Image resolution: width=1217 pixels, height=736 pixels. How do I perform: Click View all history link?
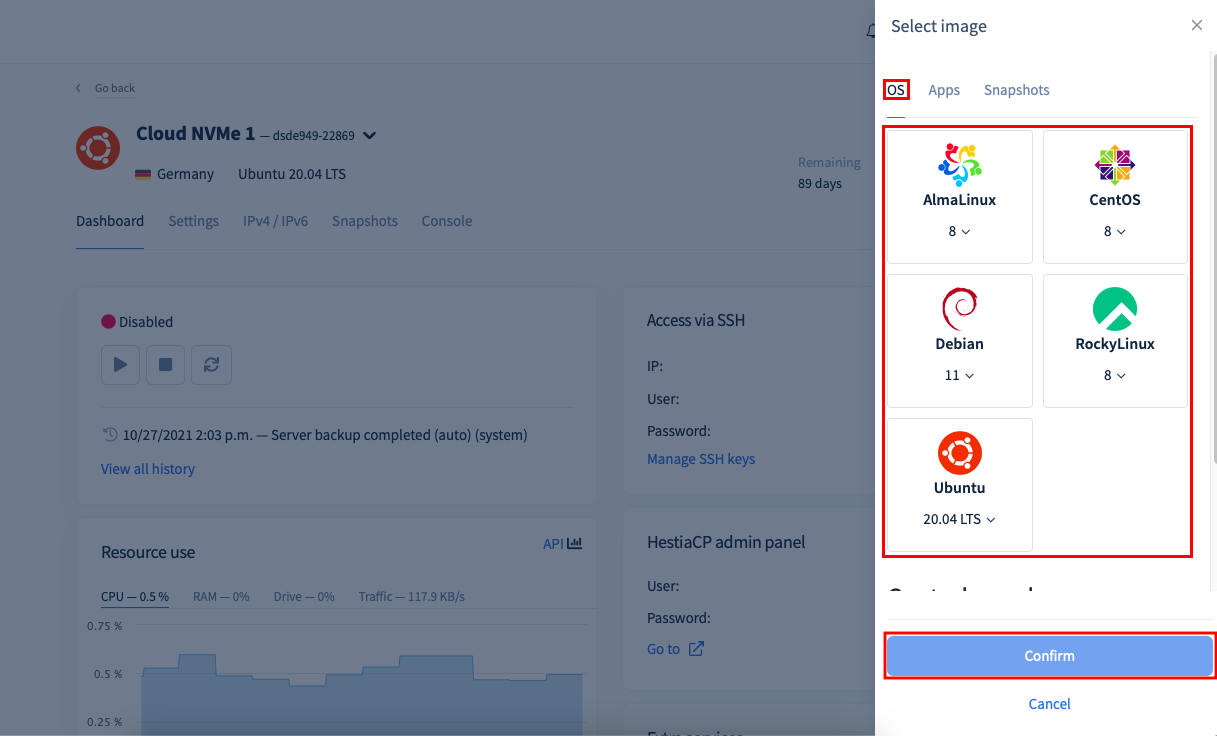pos(148,469)
